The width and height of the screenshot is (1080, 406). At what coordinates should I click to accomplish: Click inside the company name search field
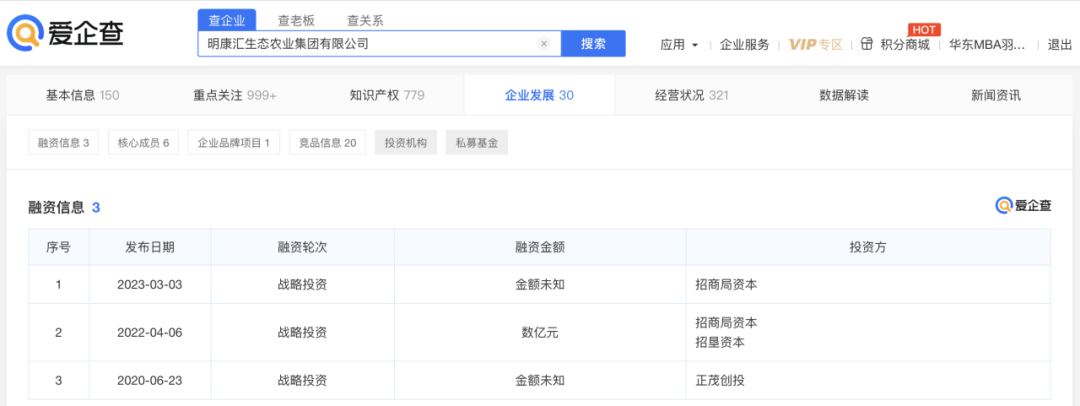370,44
